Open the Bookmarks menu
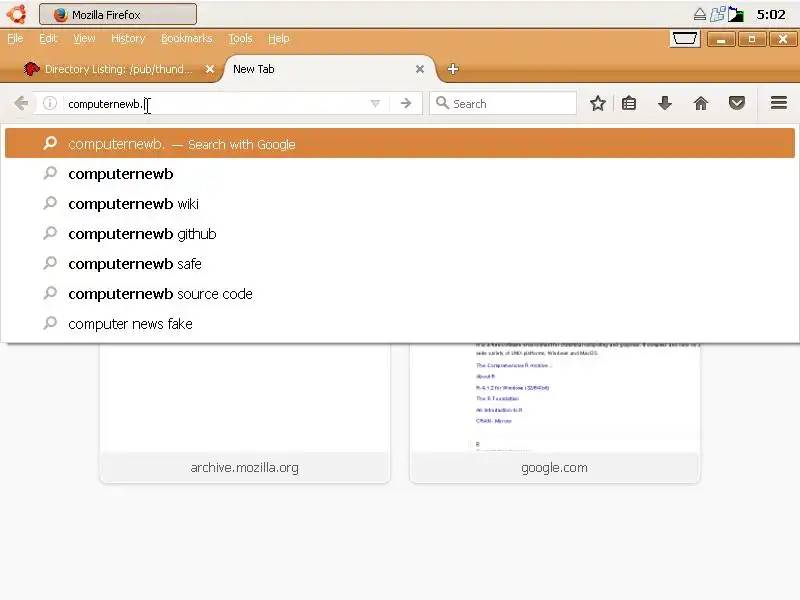This screenshot has height=600, width=800. tap(186, 38)
